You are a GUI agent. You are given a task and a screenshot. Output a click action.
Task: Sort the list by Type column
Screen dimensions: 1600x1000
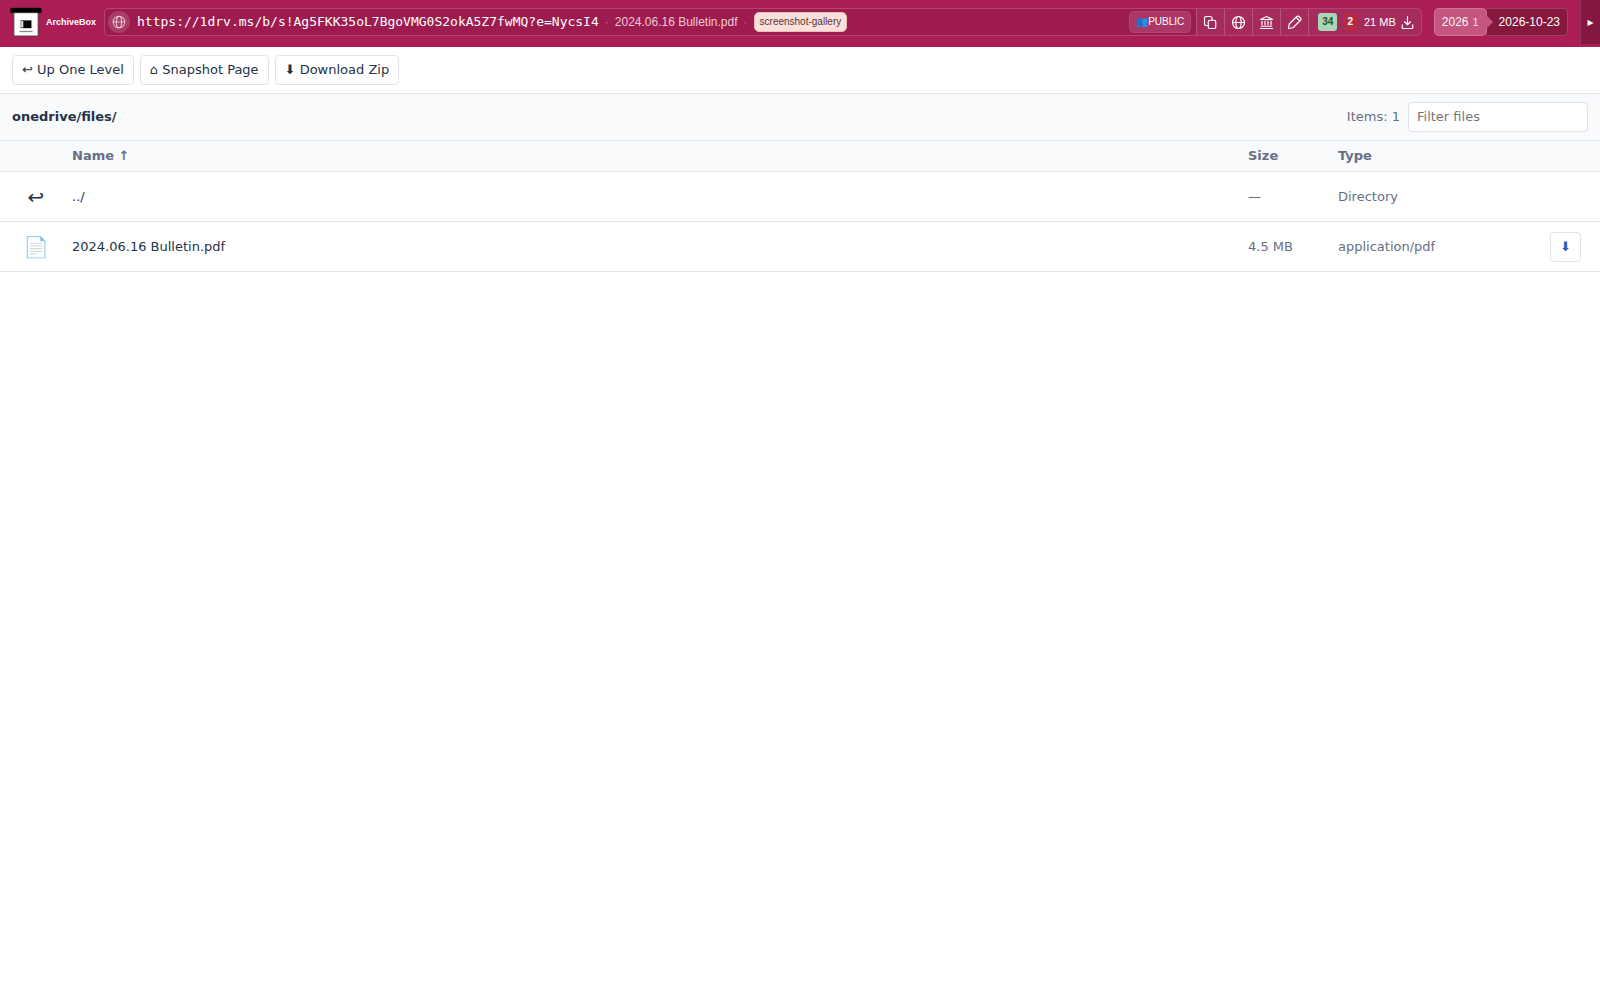pyautogui.click(x=1355, y=156)
